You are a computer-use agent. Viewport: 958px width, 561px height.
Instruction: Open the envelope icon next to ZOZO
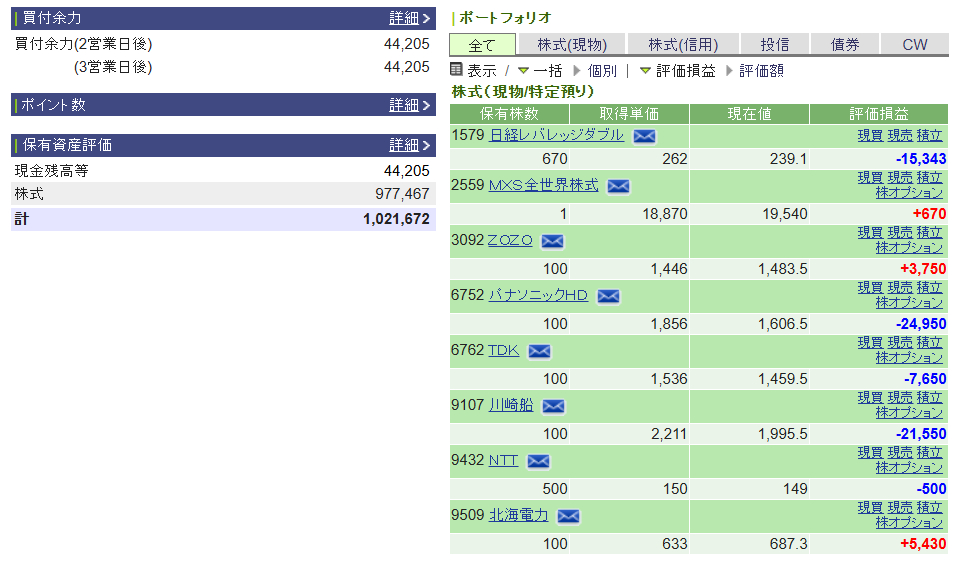[x=552, y=241]
